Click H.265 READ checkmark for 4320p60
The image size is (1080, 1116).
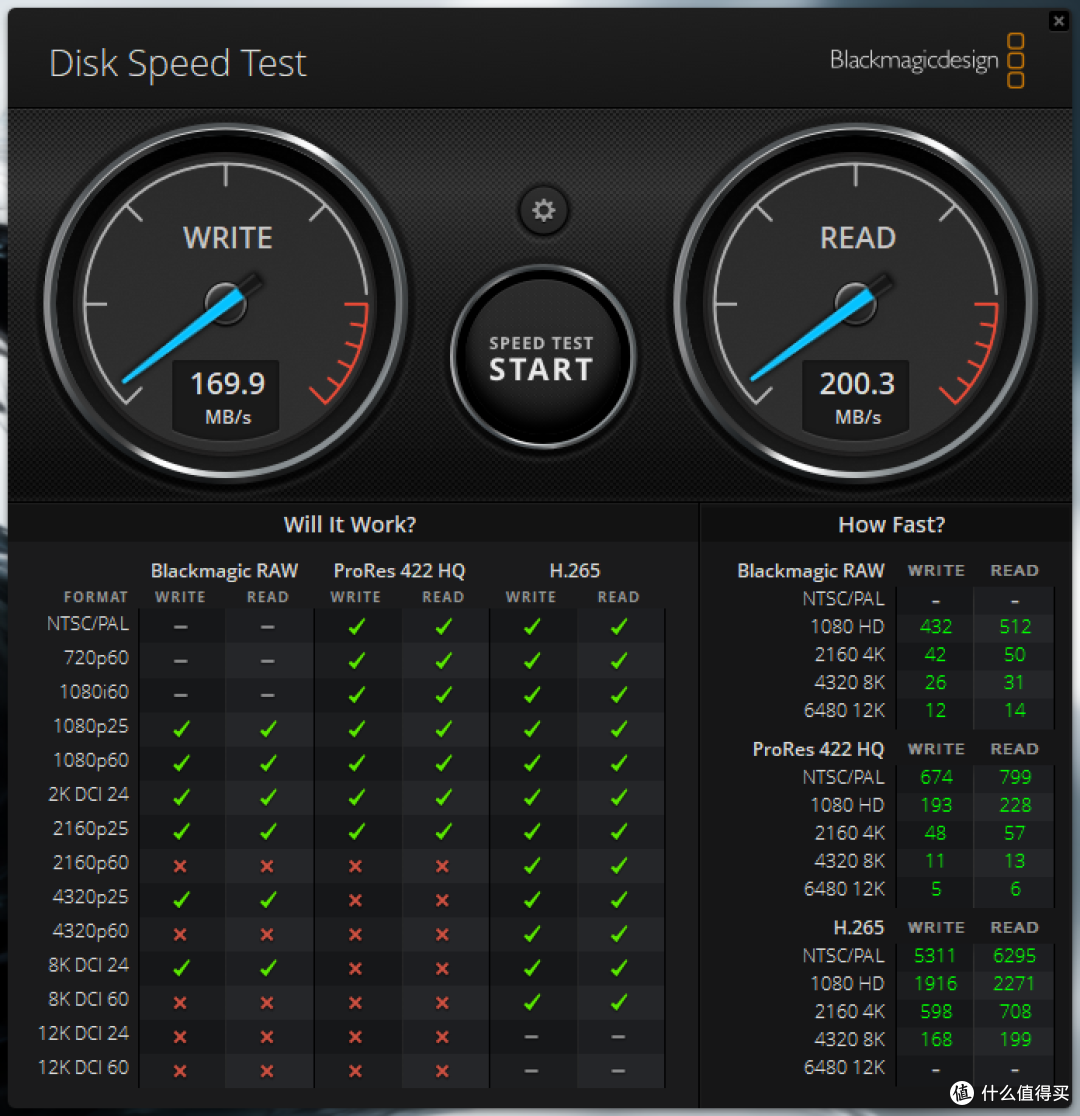pos(619,933)
